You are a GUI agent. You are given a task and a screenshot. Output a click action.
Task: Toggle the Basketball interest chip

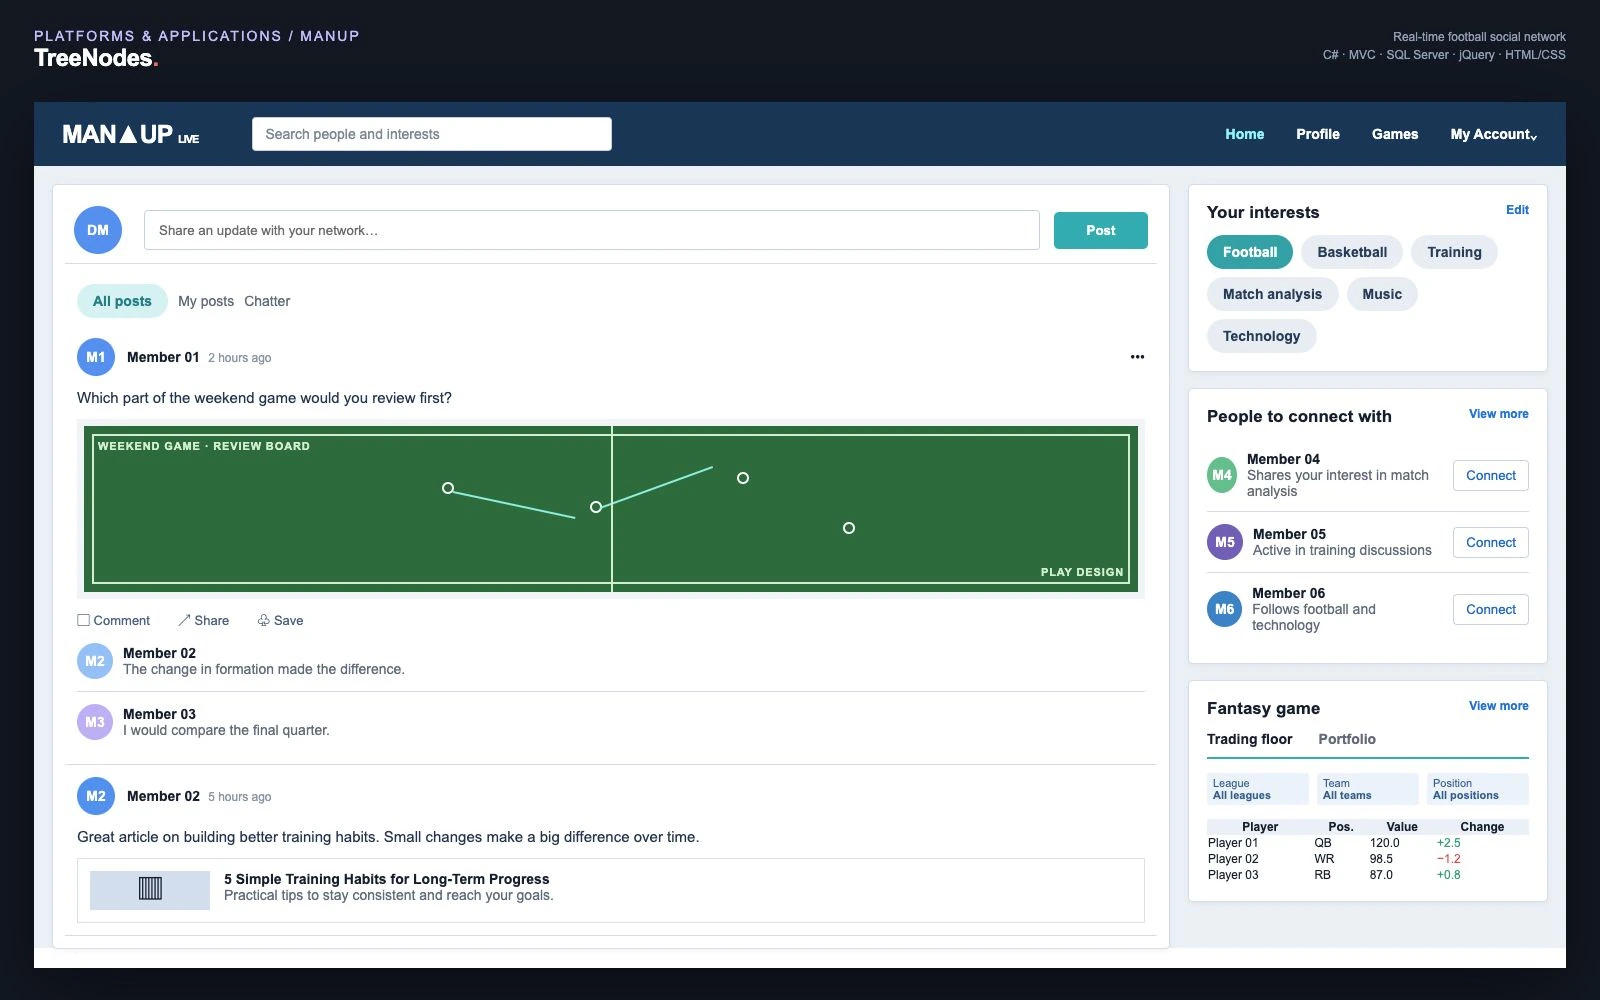(x=1352, y=252)
